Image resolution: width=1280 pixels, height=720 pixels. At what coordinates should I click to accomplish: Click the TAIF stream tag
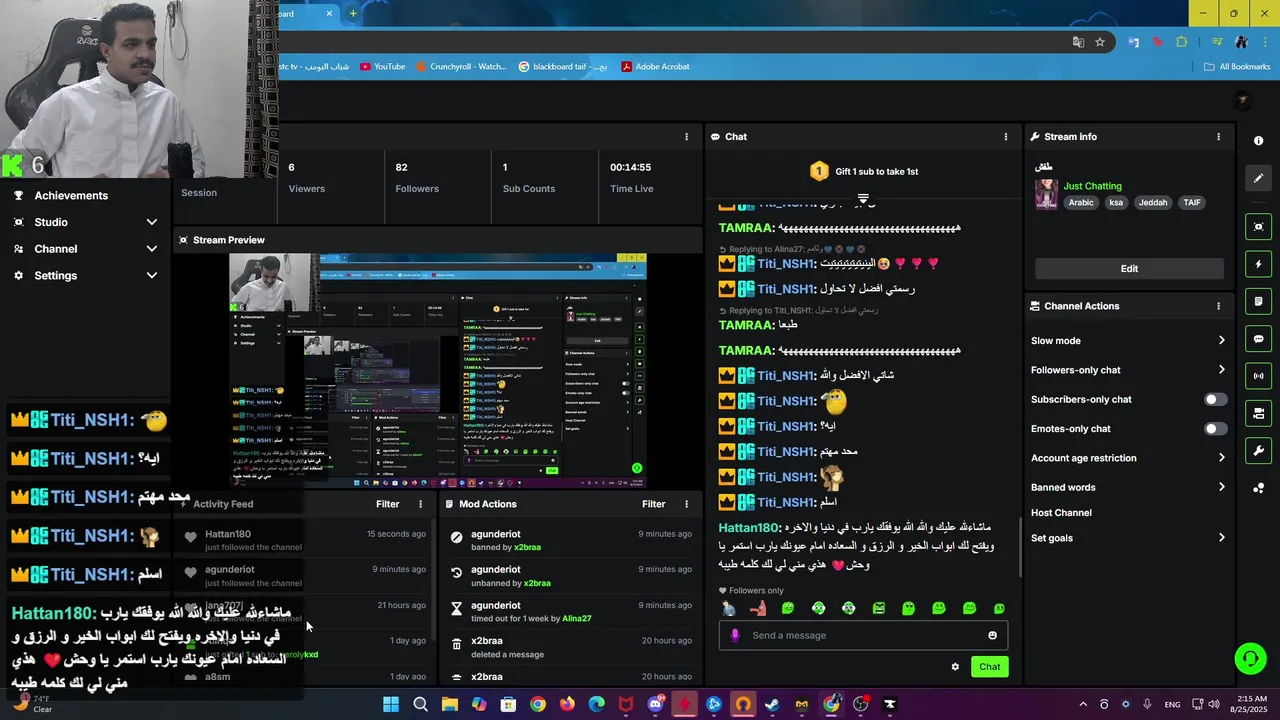(1192, 203)
